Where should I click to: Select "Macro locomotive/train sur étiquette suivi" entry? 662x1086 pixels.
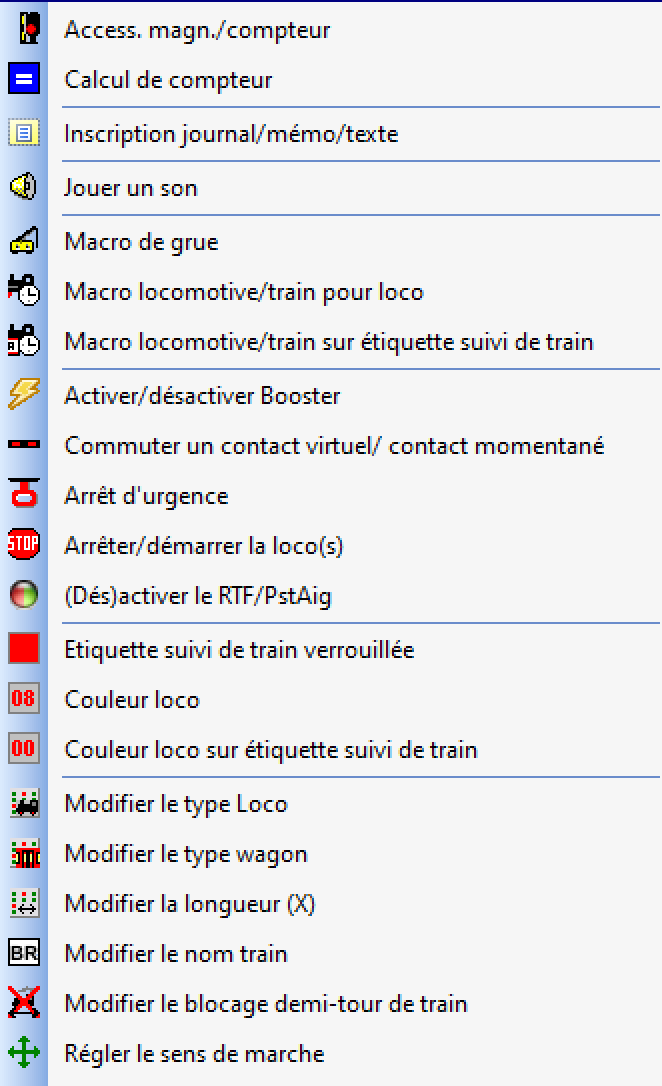coord(329,342)
